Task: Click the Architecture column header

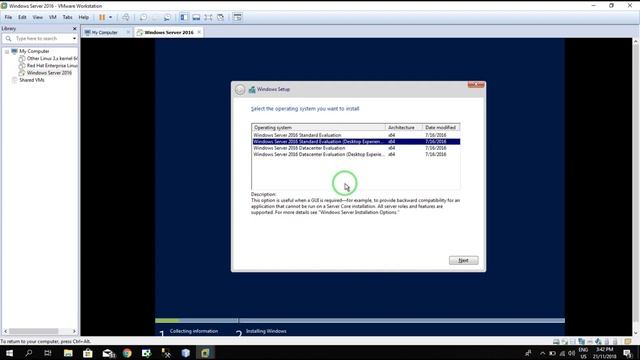Action: 404,127
